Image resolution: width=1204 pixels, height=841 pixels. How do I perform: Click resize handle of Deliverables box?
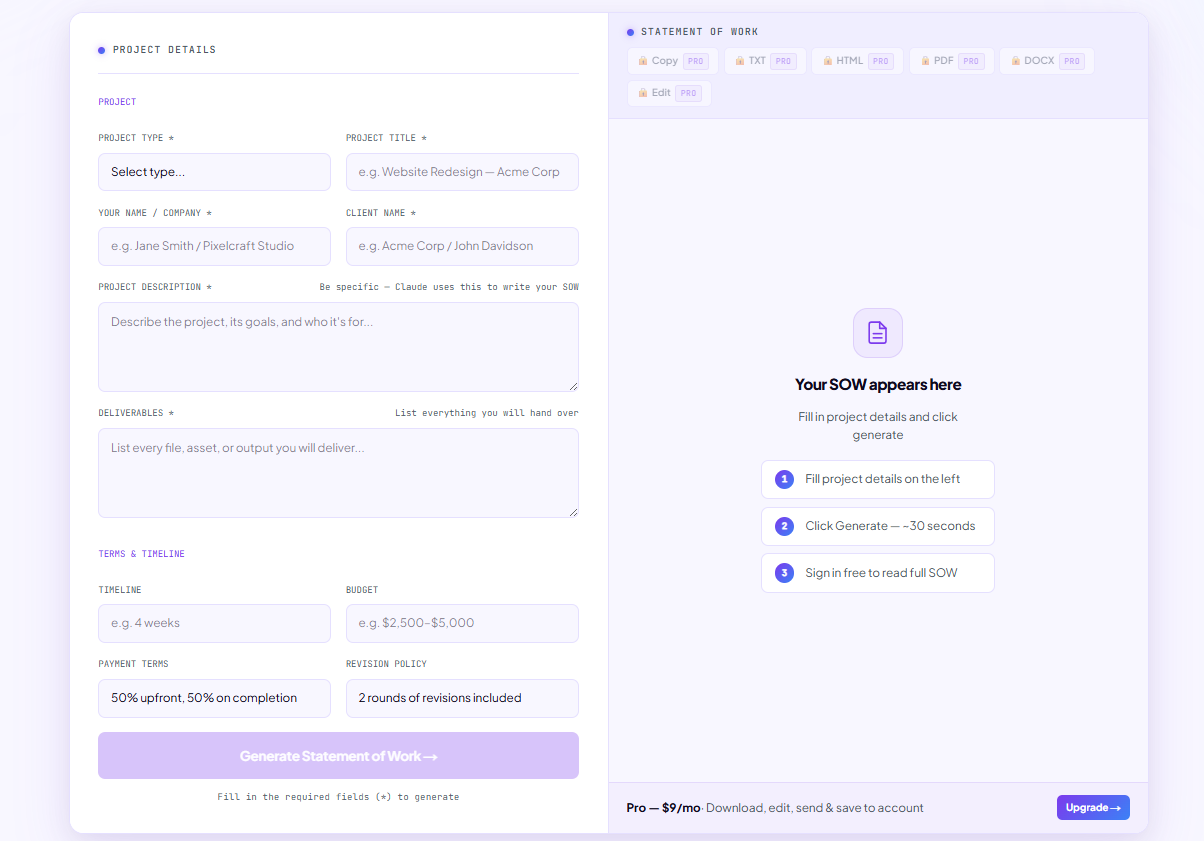[573, 512]
